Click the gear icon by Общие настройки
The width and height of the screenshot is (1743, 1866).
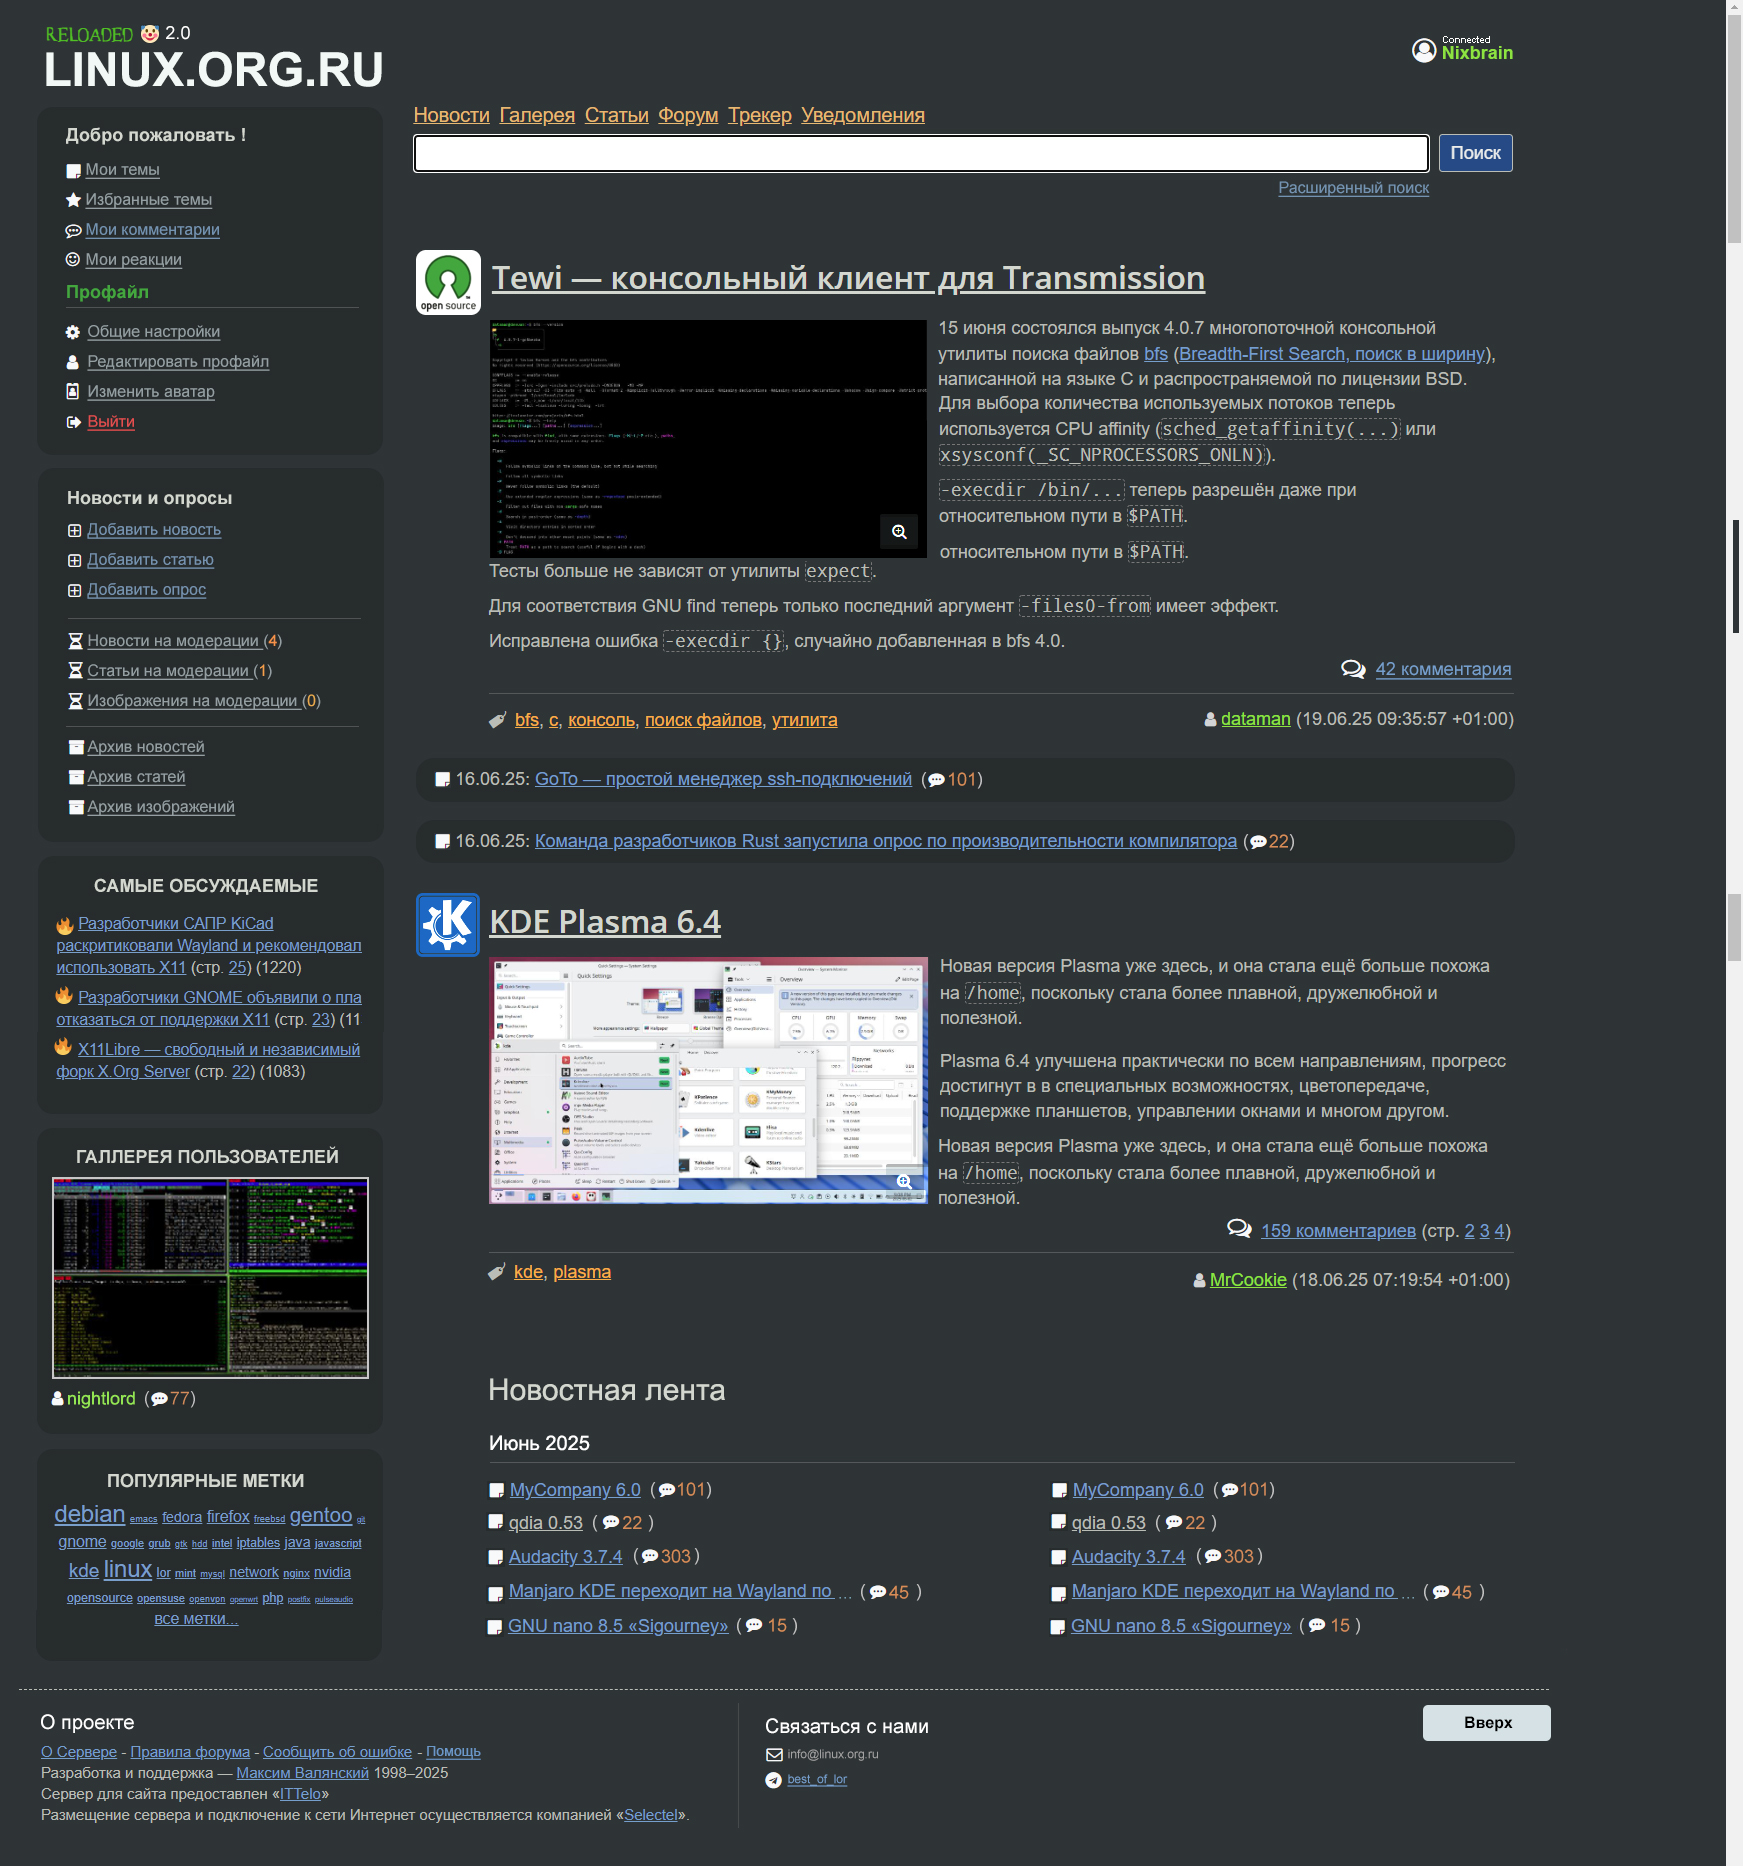73,332
